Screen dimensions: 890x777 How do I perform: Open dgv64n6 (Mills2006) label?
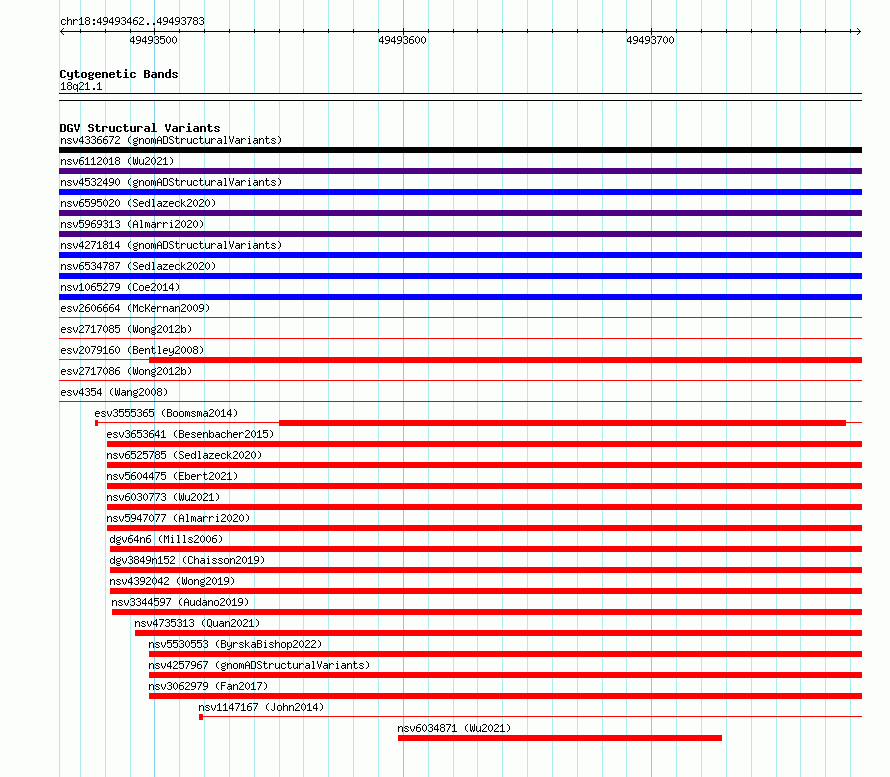point(166,539)
